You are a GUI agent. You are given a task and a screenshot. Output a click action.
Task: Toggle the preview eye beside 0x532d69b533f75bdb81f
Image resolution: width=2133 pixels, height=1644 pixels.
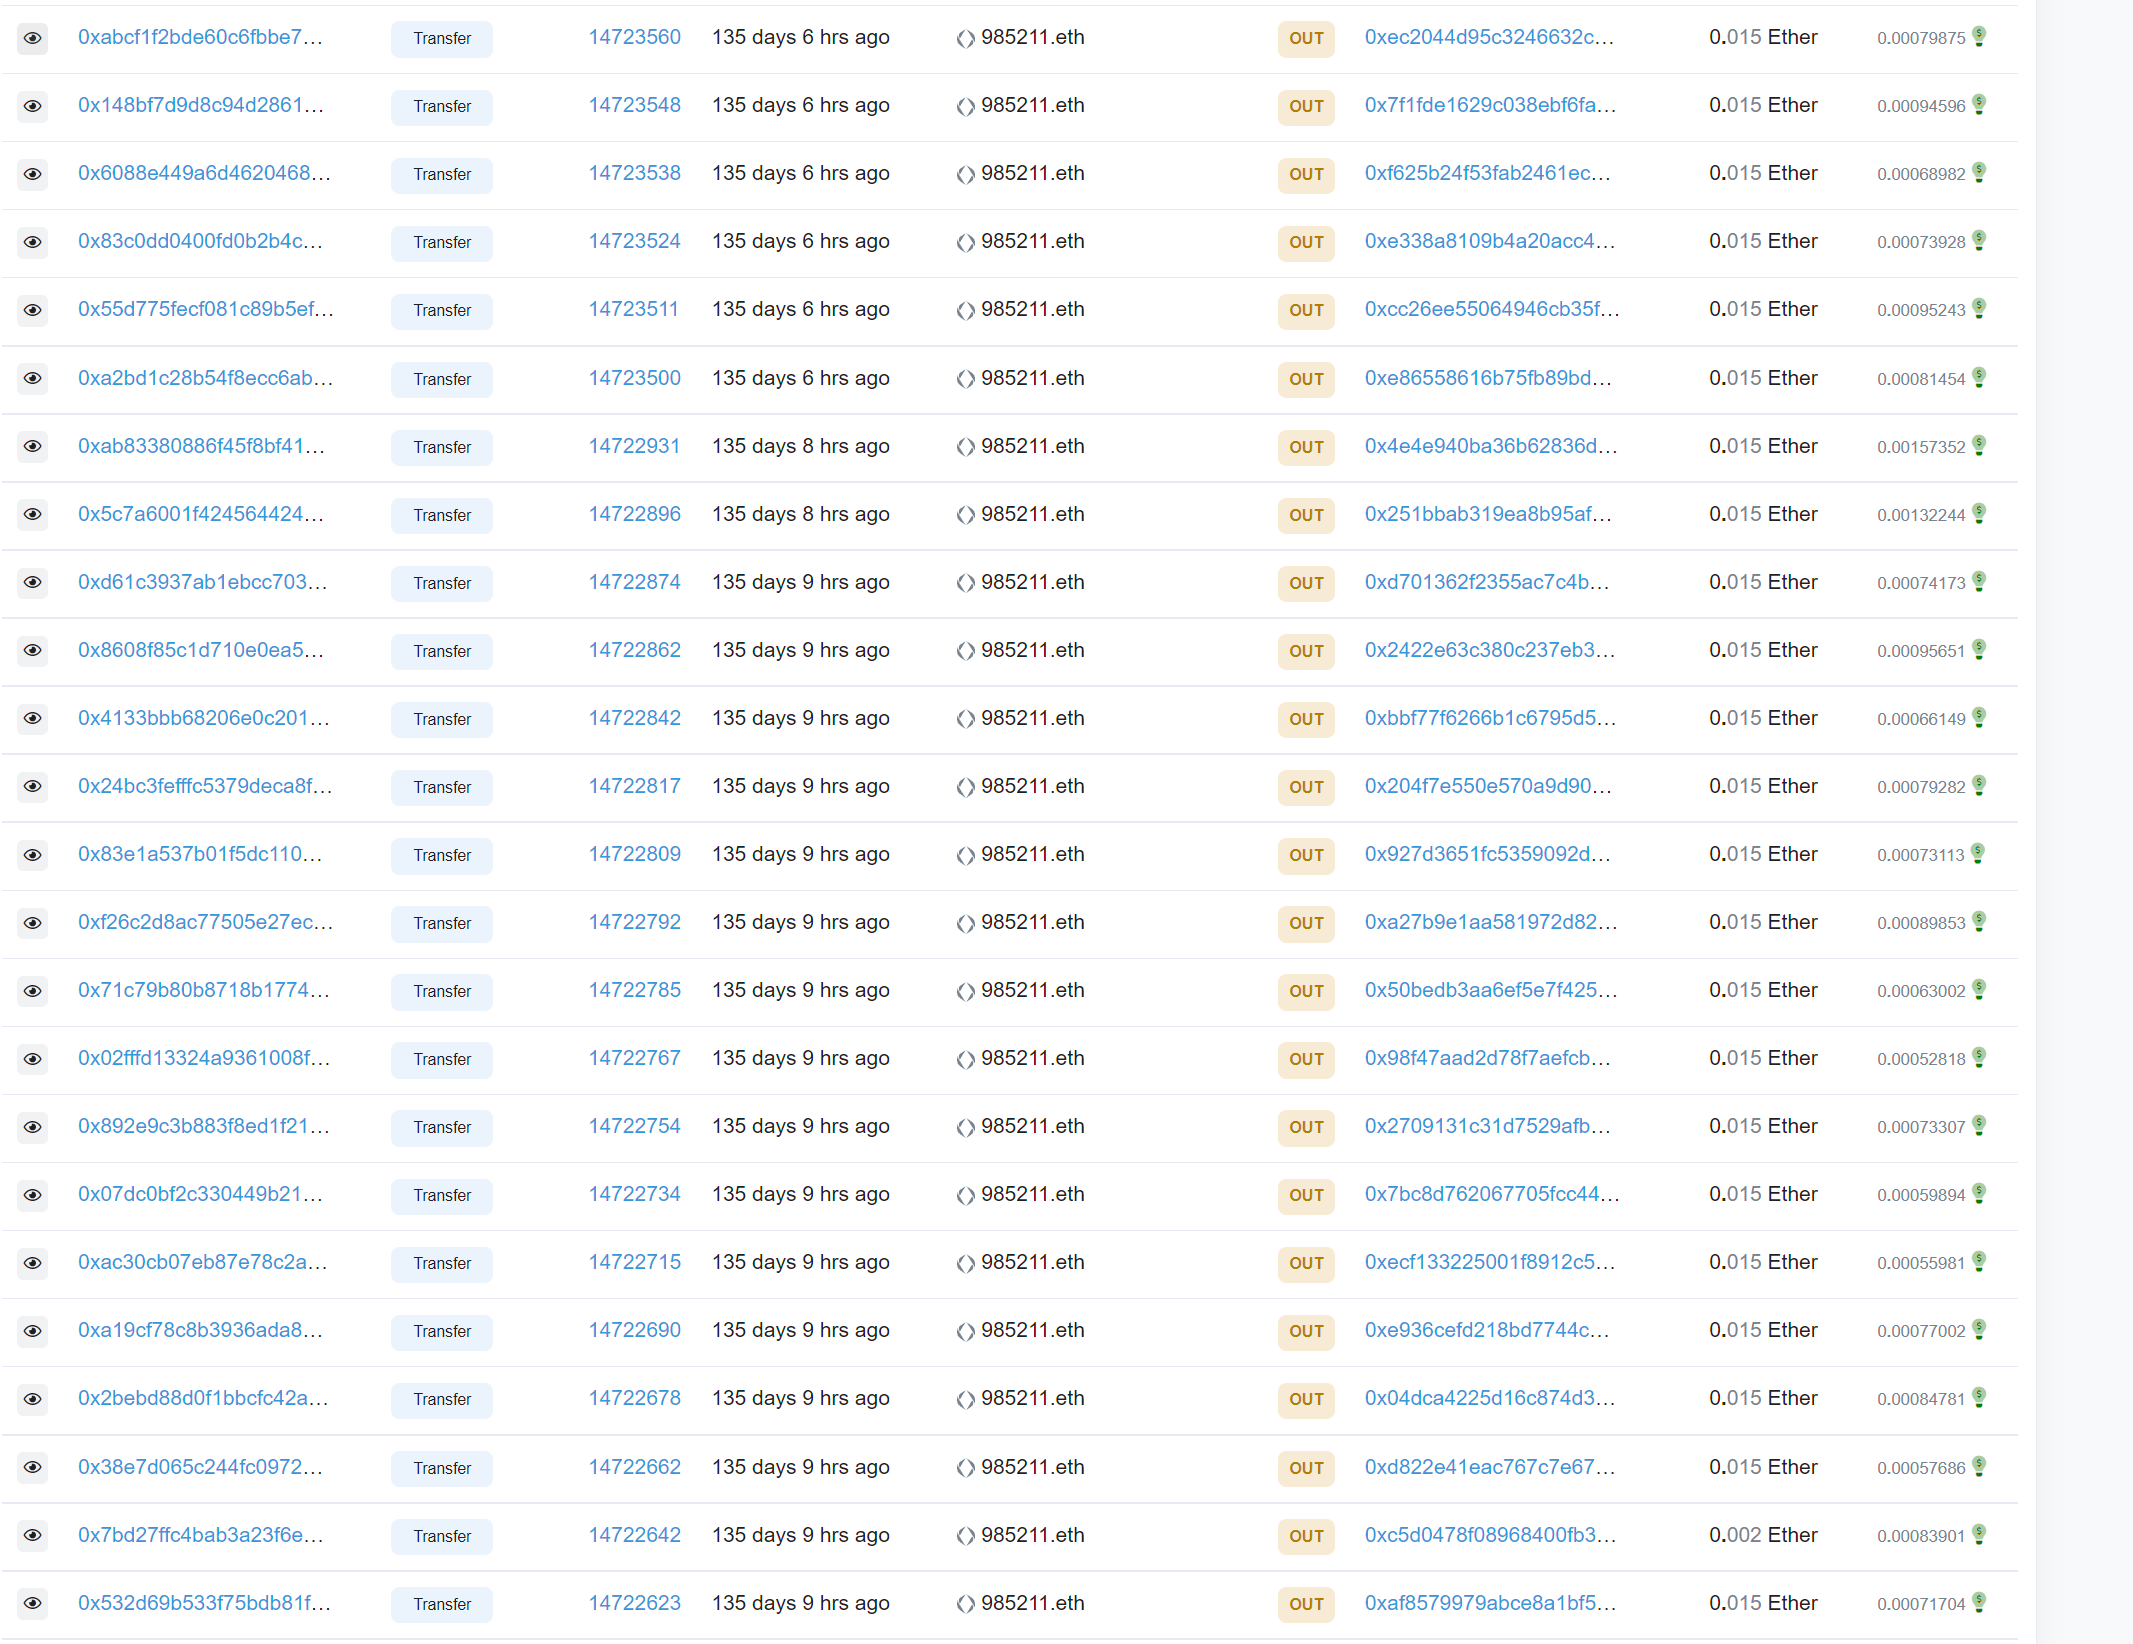[33, 1604]
